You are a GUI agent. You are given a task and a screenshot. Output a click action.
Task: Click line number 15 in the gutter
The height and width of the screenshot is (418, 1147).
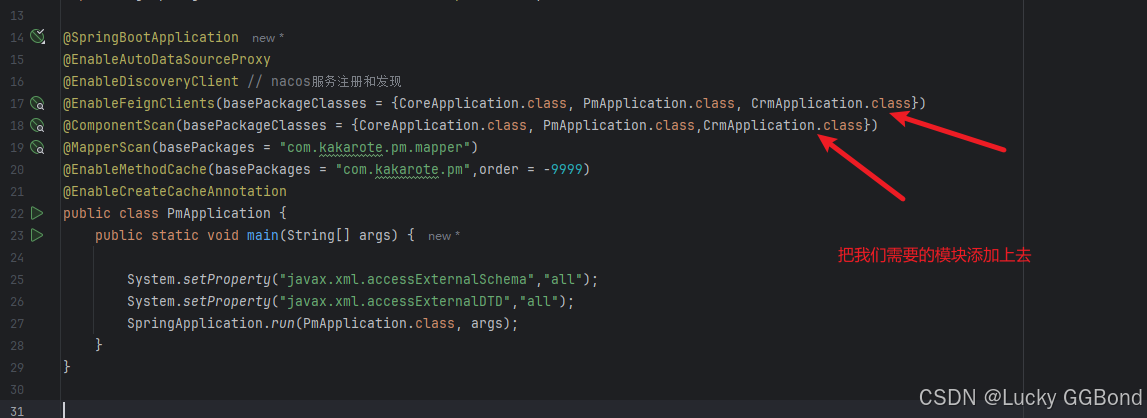[x=18, y=59]
